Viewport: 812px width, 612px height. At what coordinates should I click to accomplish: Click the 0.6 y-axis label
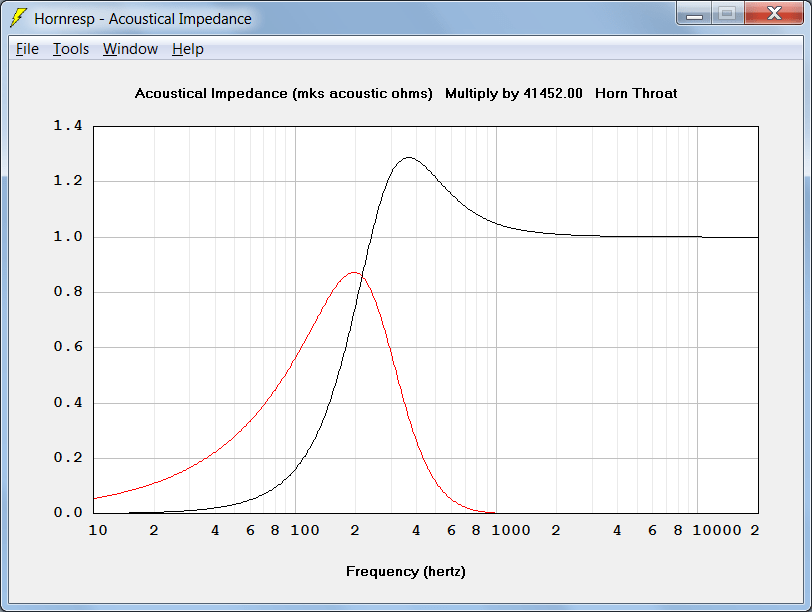click(68, 346)
